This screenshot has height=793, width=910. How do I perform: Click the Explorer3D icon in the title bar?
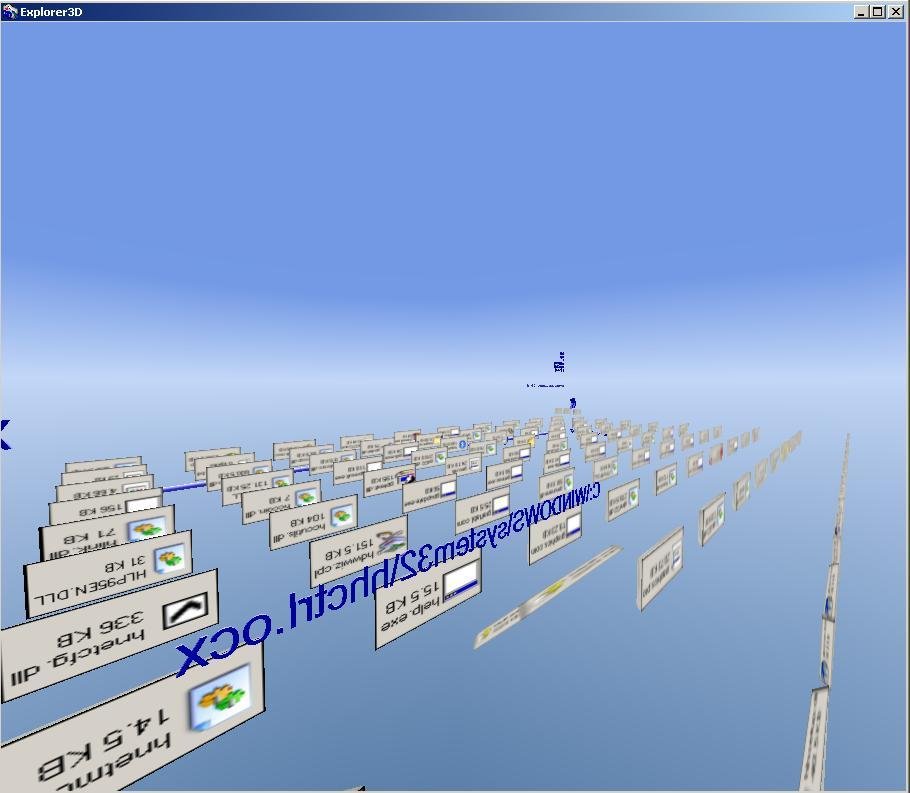[x=8, y=11]
